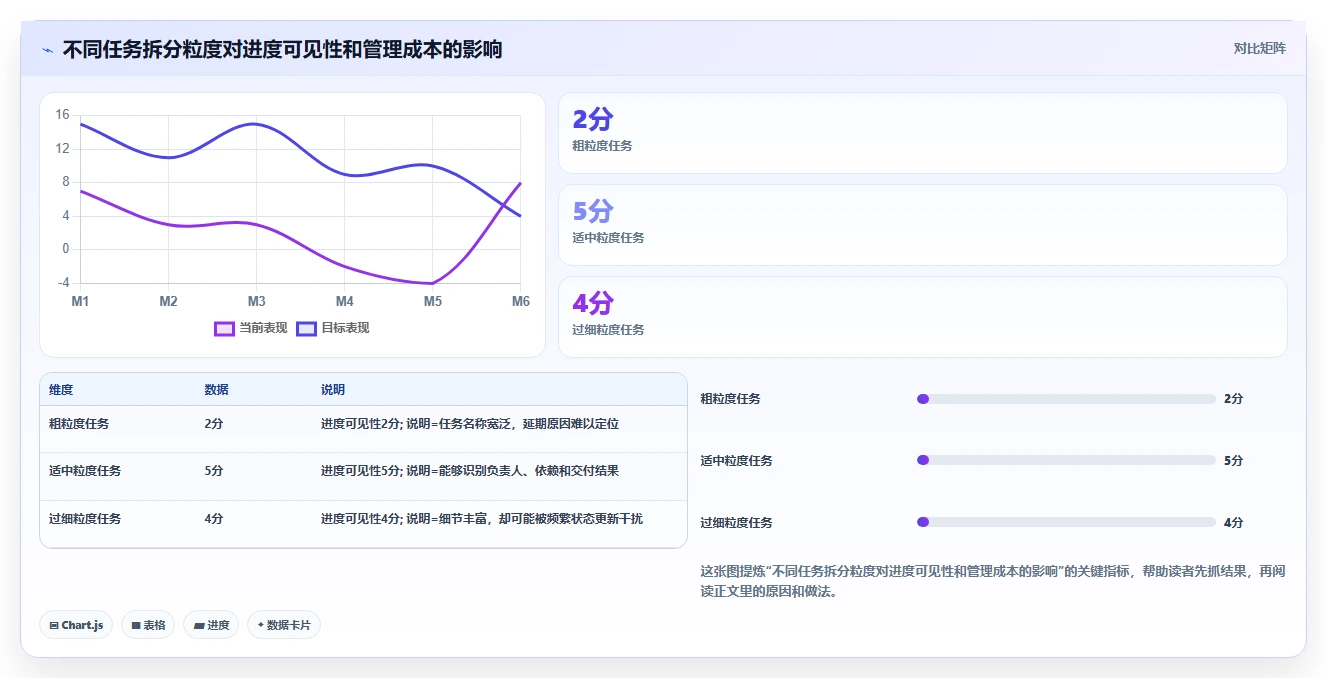Click the icon inside 表格 chip
Image resolution: width=1327 pixels, height=678 pixels.
click(136, 625)
